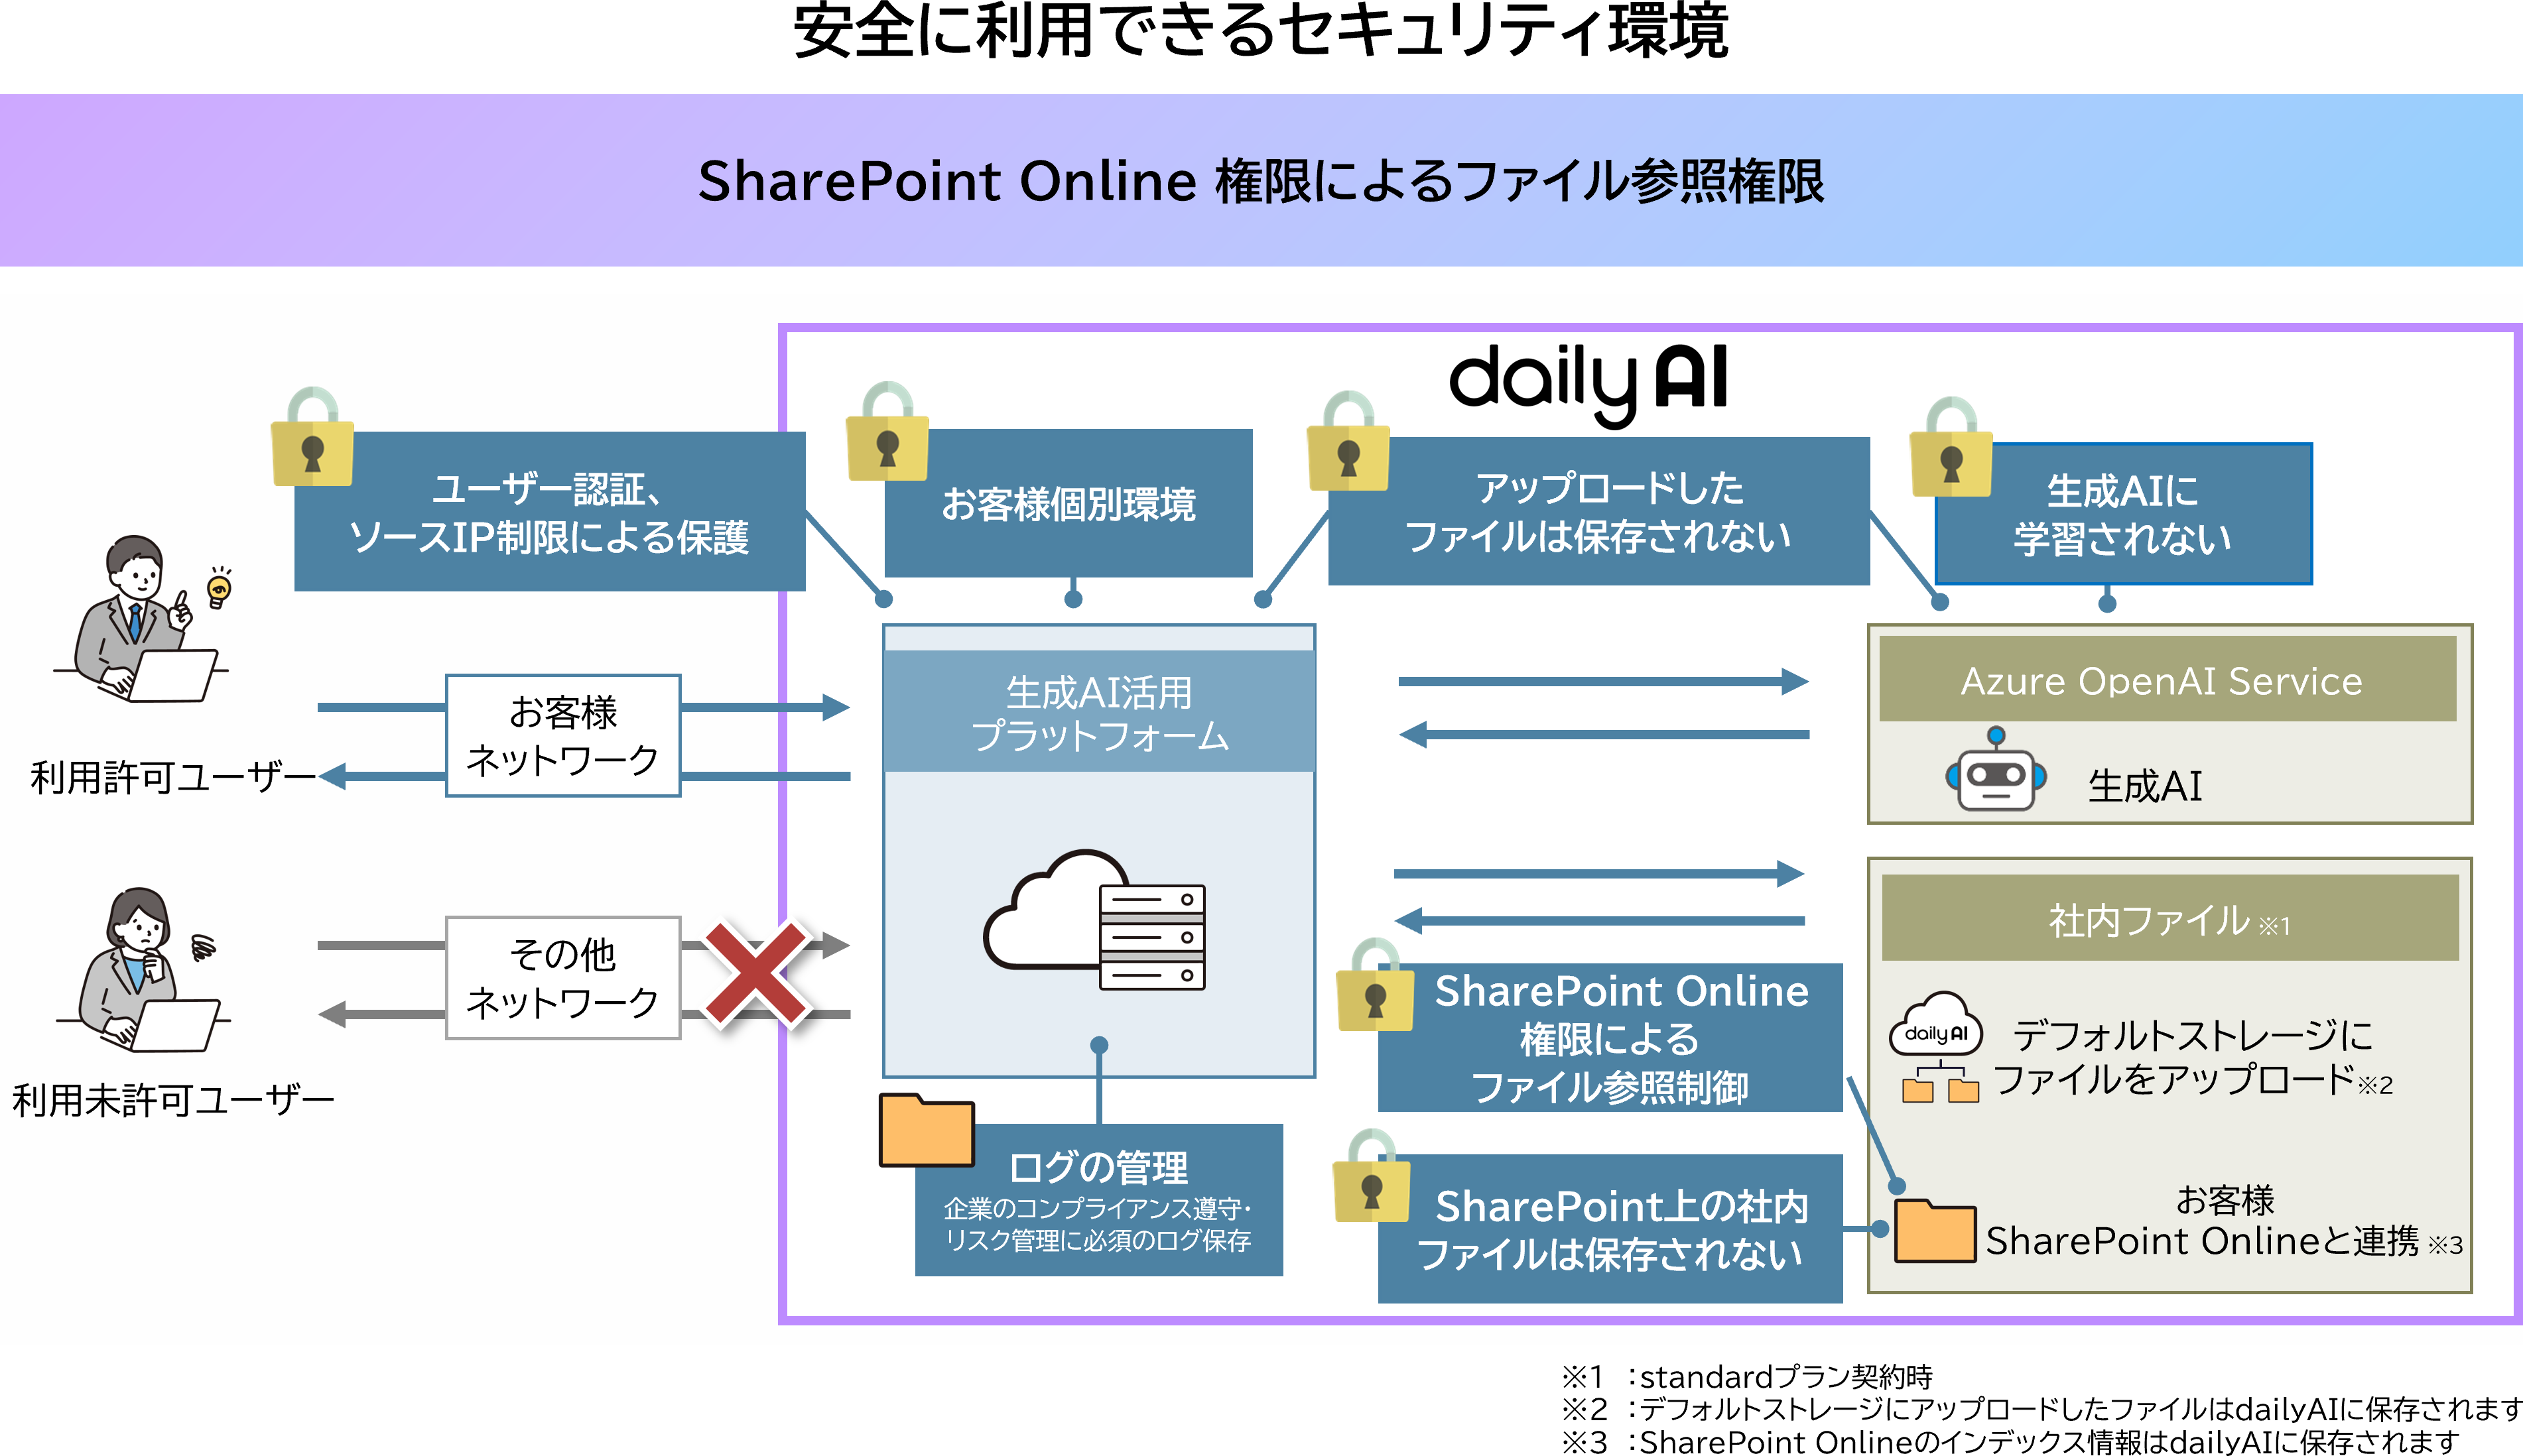Click the 利用許可ユーザー label
Image resolution: width=2523 pixels, height=1456 pixels.
(173, 777)
